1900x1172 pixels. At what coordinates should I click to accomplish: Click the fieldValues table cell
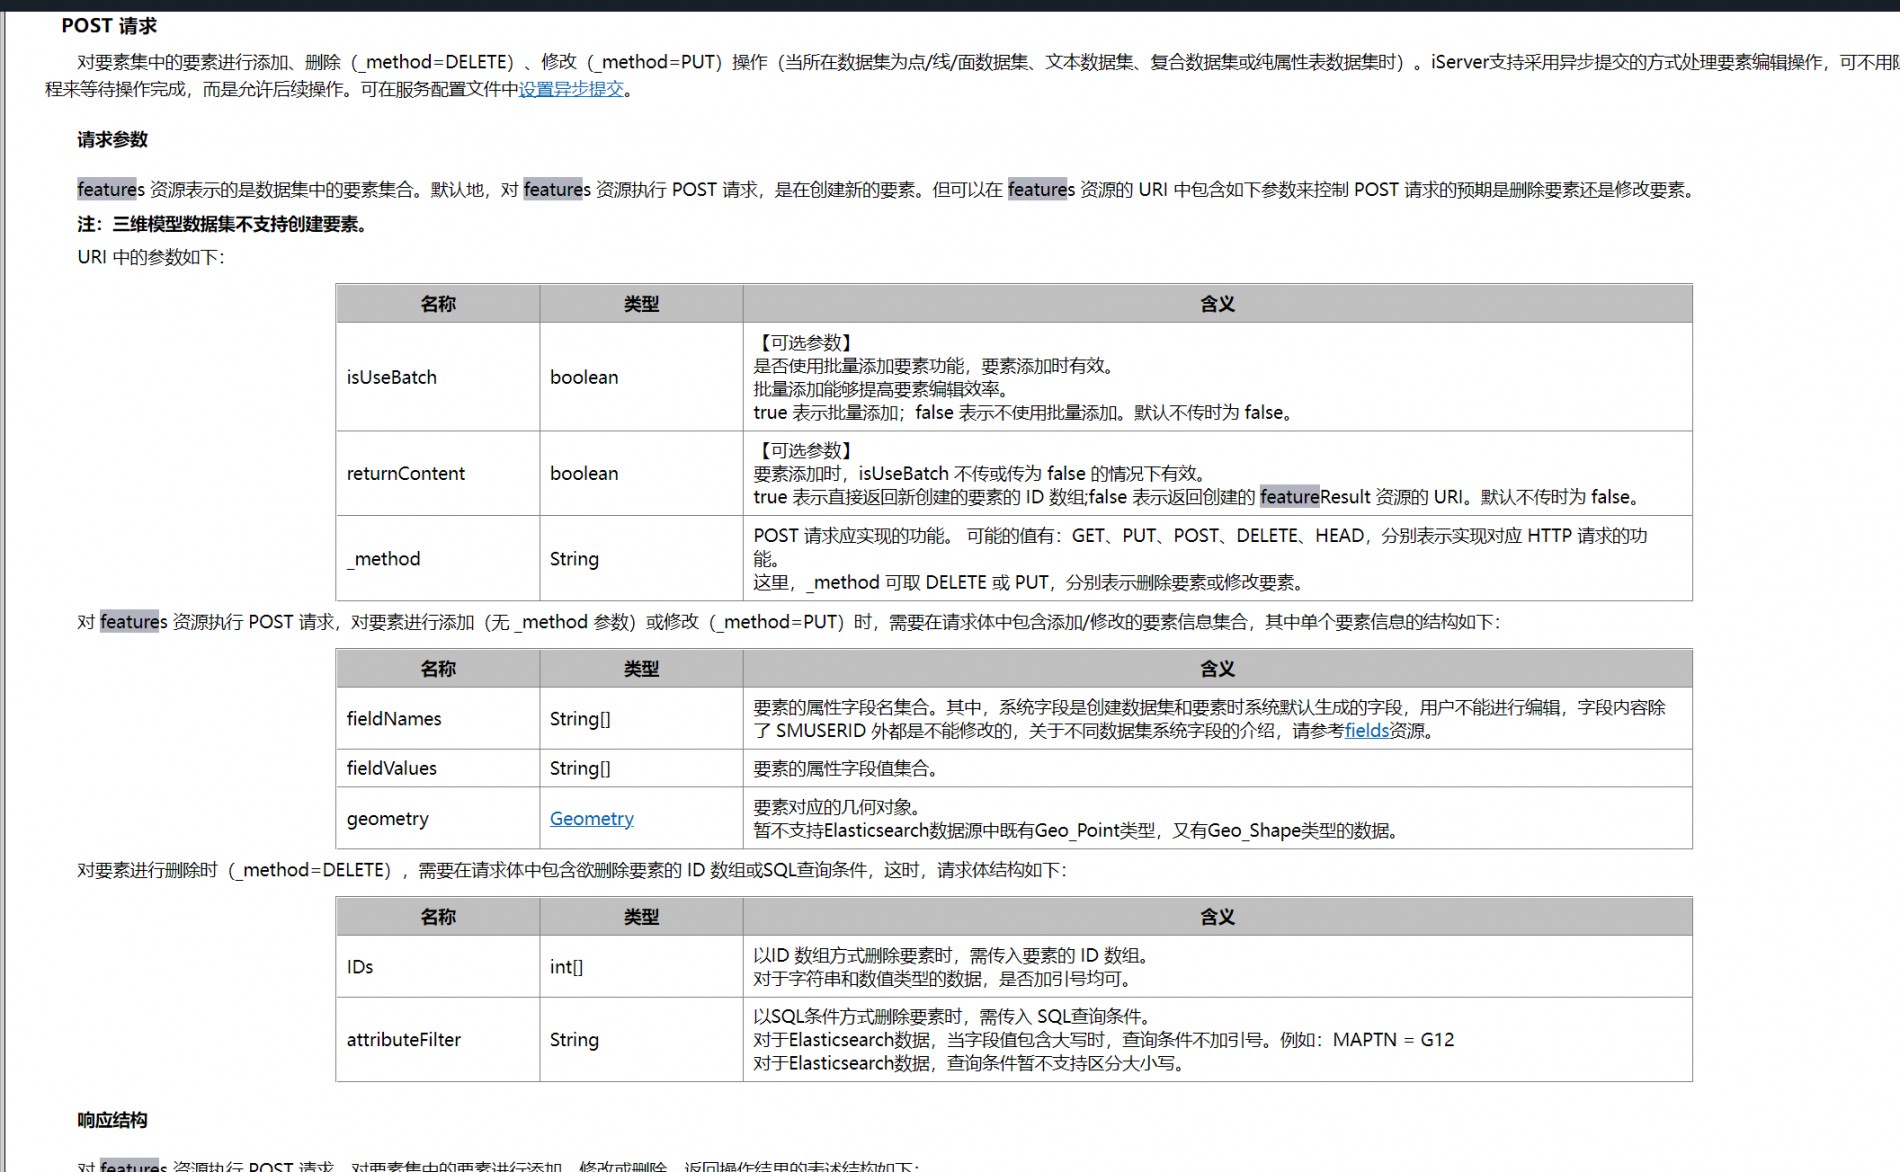[391, 768]
